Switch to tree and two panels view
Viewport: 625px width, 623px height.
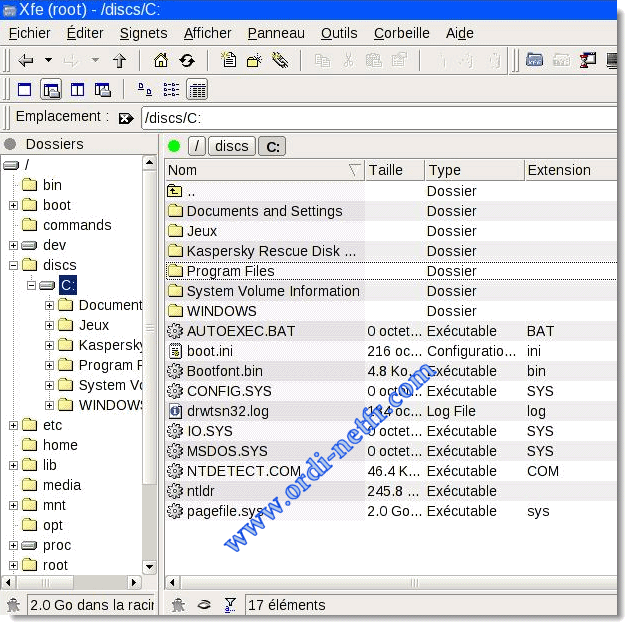pos(103,90)
